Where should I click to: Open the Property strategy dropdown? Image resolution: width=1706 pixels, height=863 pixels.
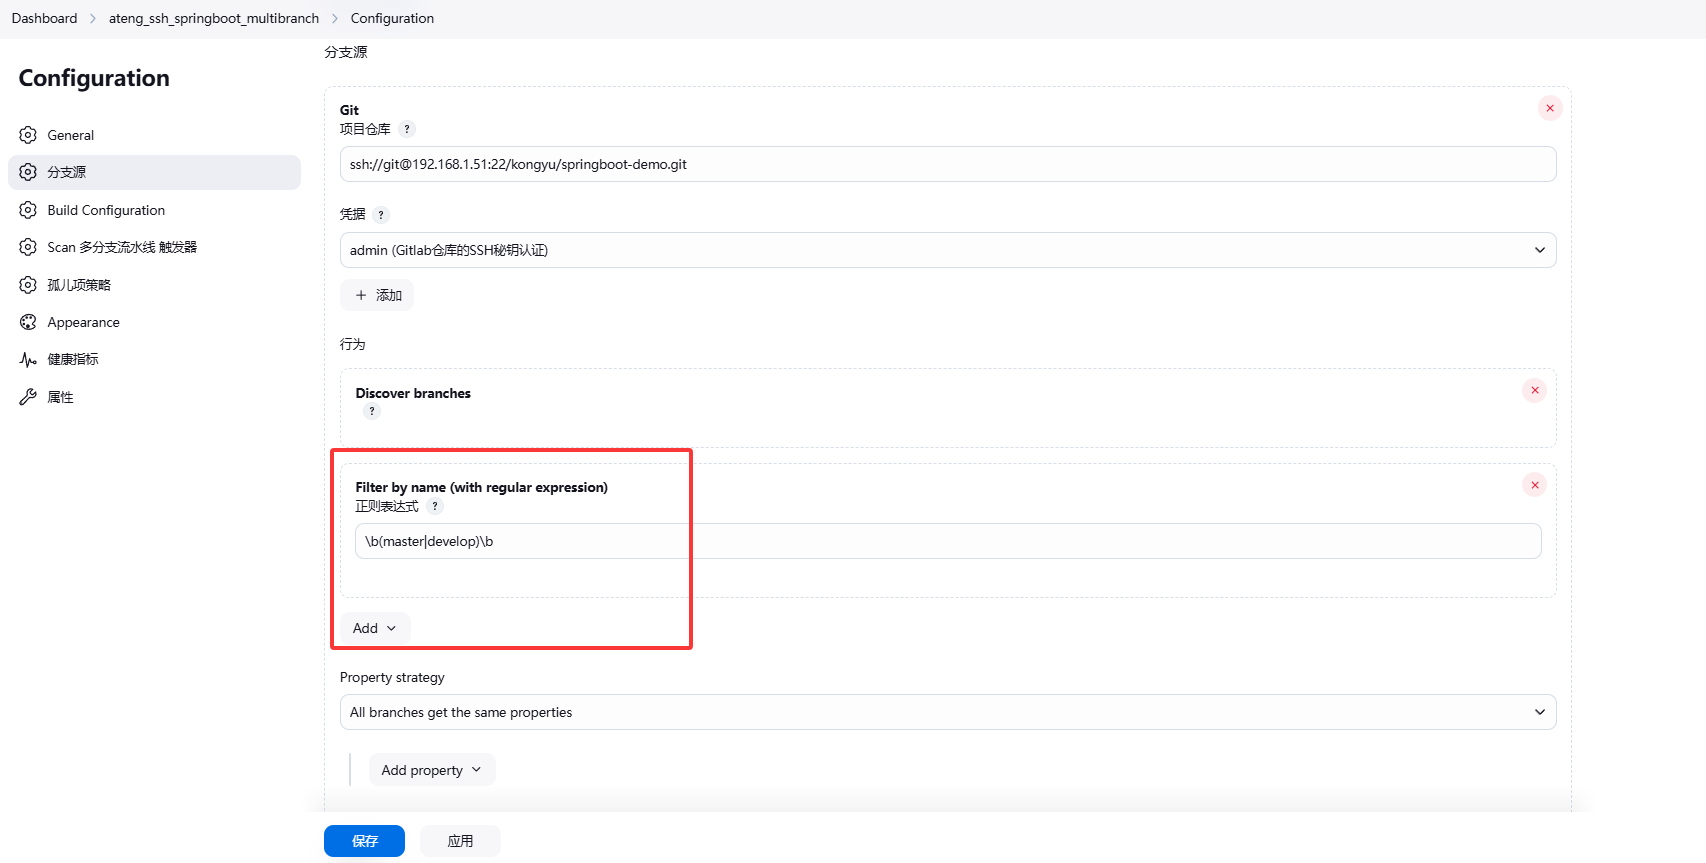pos(947,712)
